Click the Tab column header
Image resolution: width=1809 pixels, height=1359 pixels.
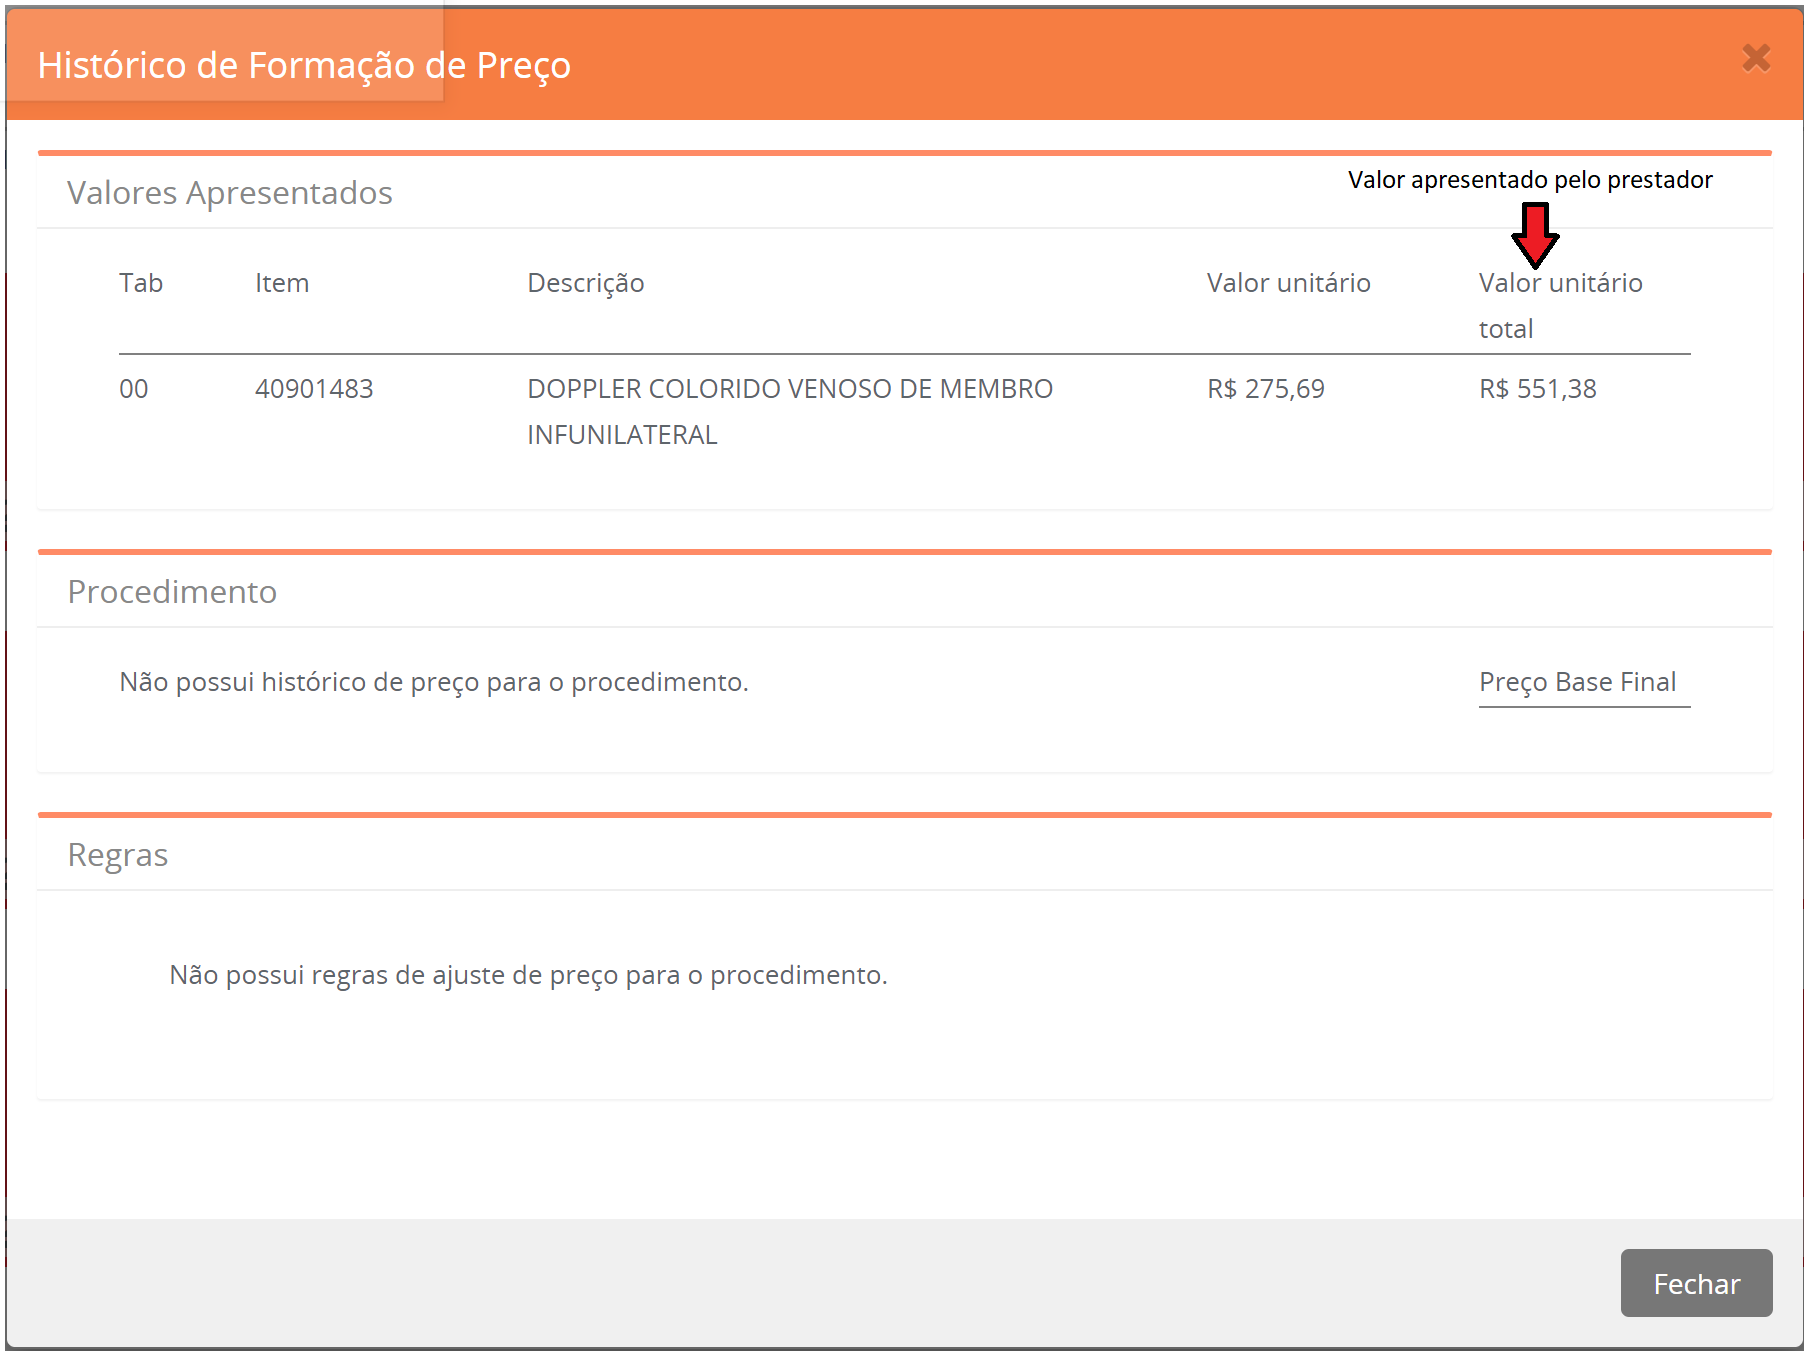(x=141, y=283)
